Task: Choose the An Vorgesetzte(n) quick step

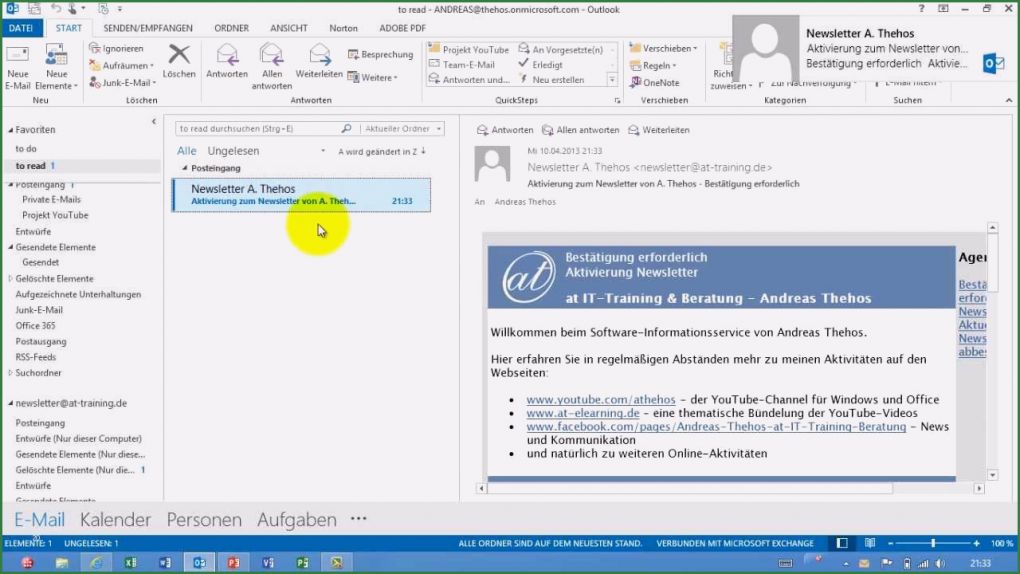Action: (561, 49)
